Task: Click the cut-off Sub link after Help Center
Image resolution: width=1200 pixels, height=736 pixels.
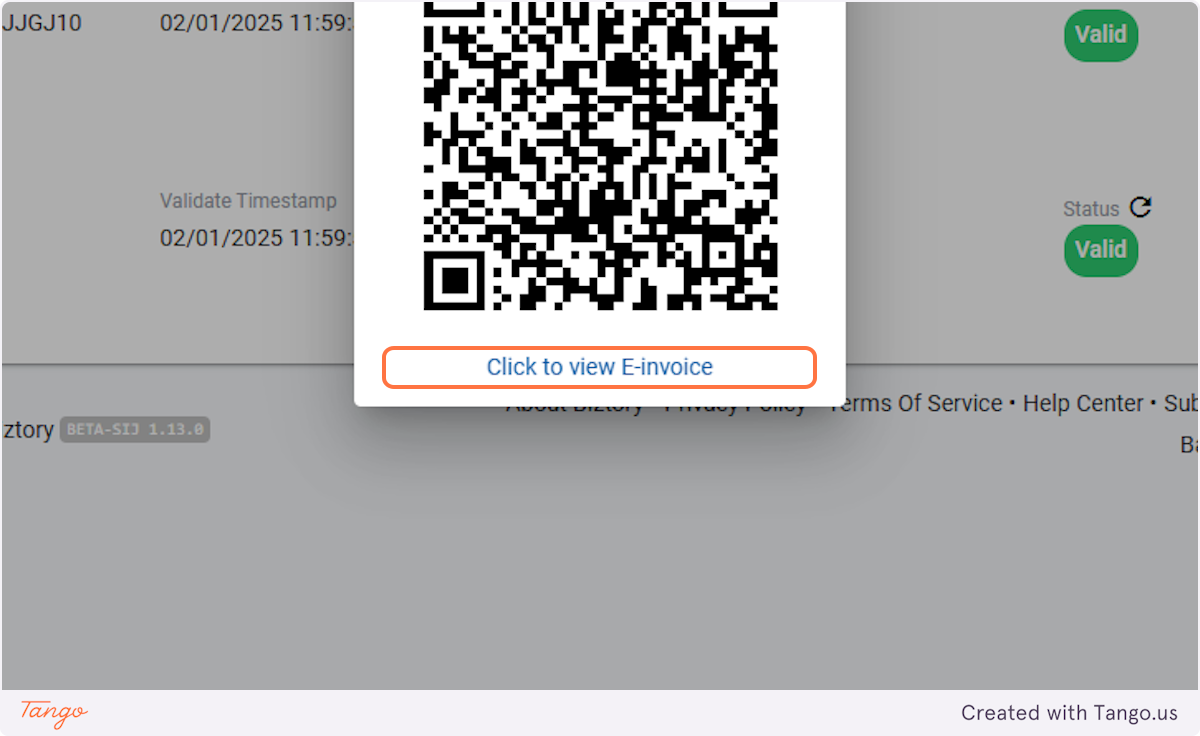Action: [1181, 404]
